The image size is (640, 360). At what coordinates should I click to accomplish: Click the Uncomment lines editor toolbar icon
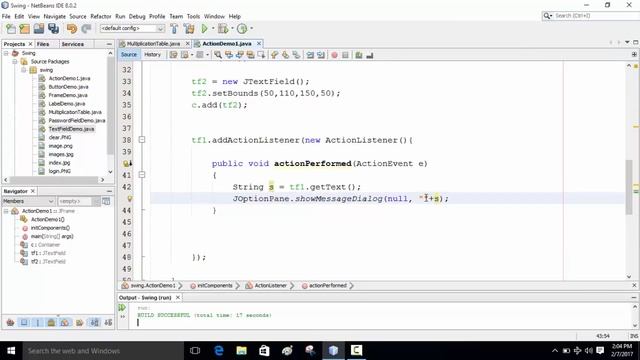[370, 55]
